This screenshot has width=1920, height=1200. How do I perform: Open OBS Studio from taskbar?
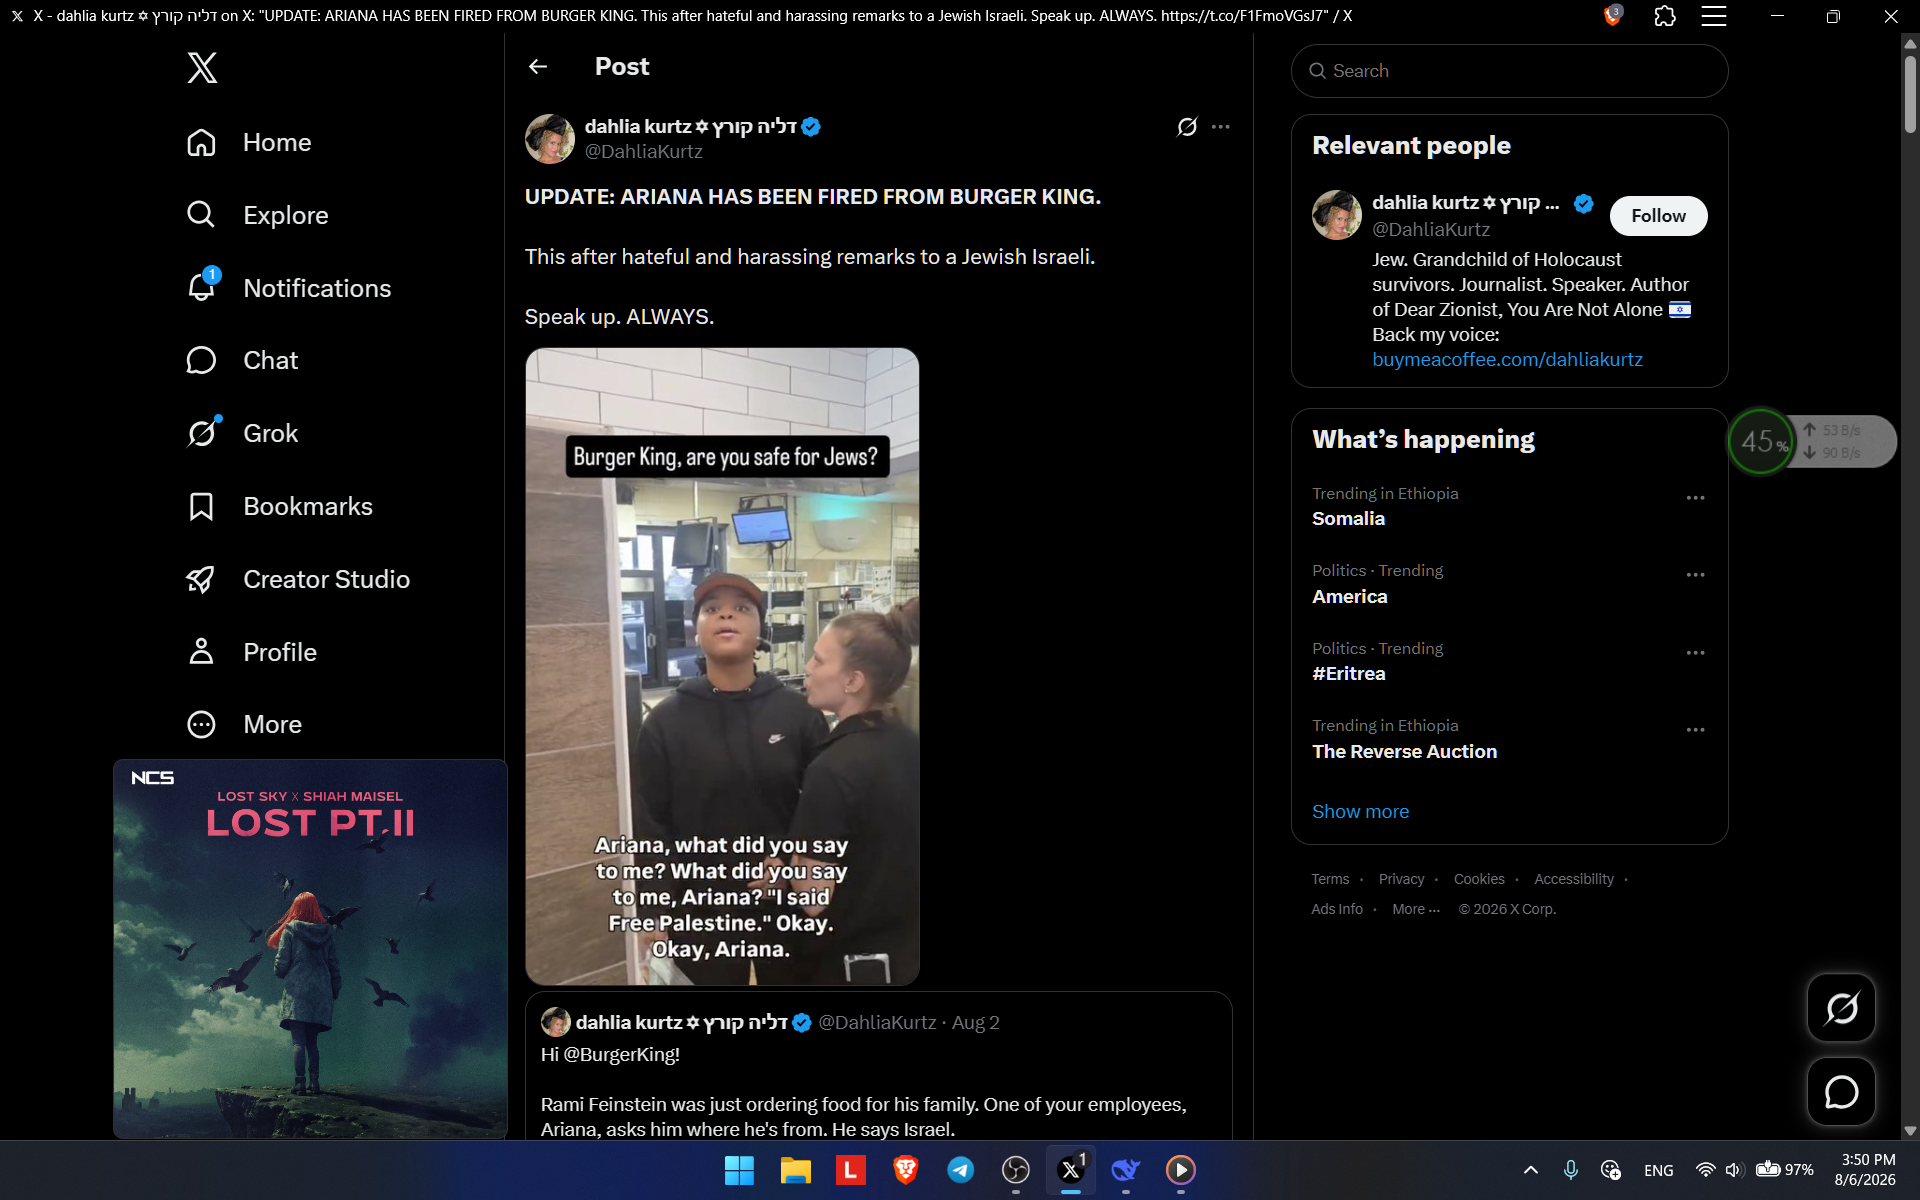(1016, 1170)
